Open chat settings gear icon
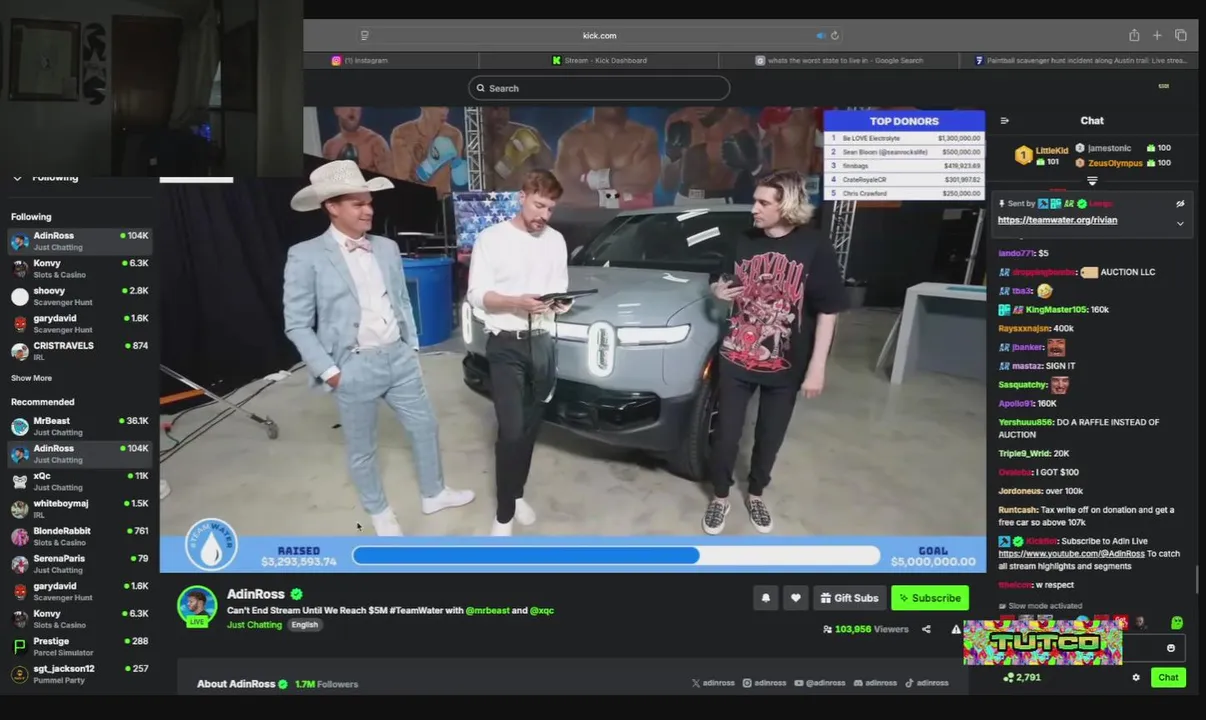The image size is (1206, 720). [x=1136, y=677]
